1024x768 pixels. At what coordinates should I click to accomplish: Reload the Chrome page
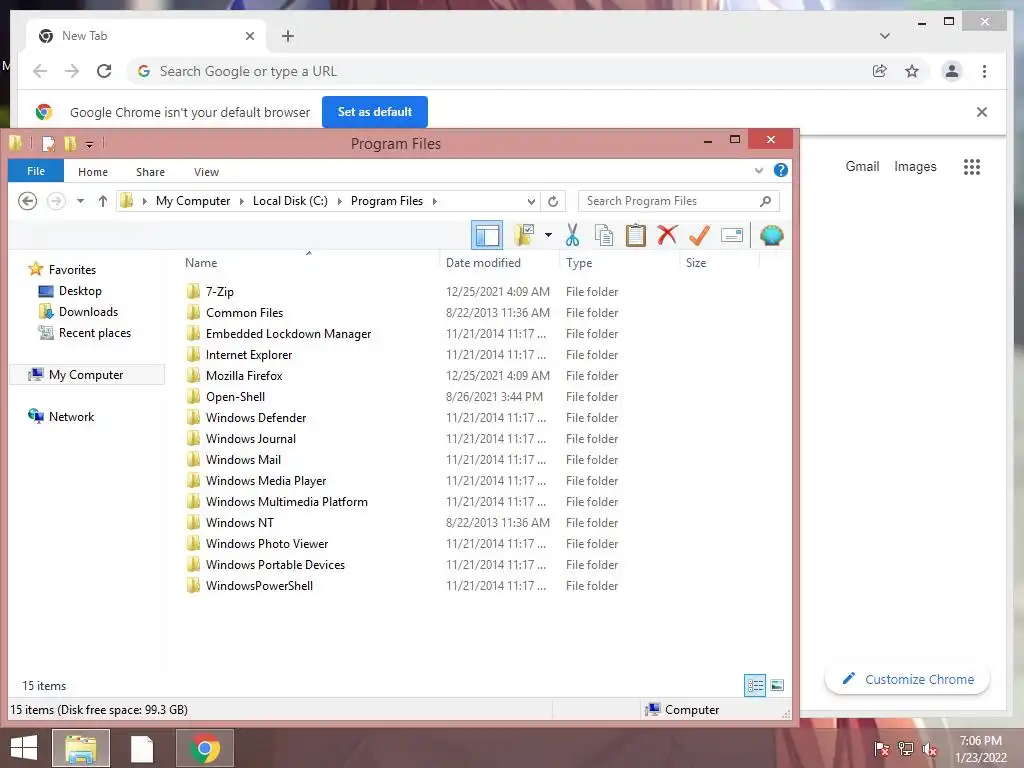[x=104, y=71]
